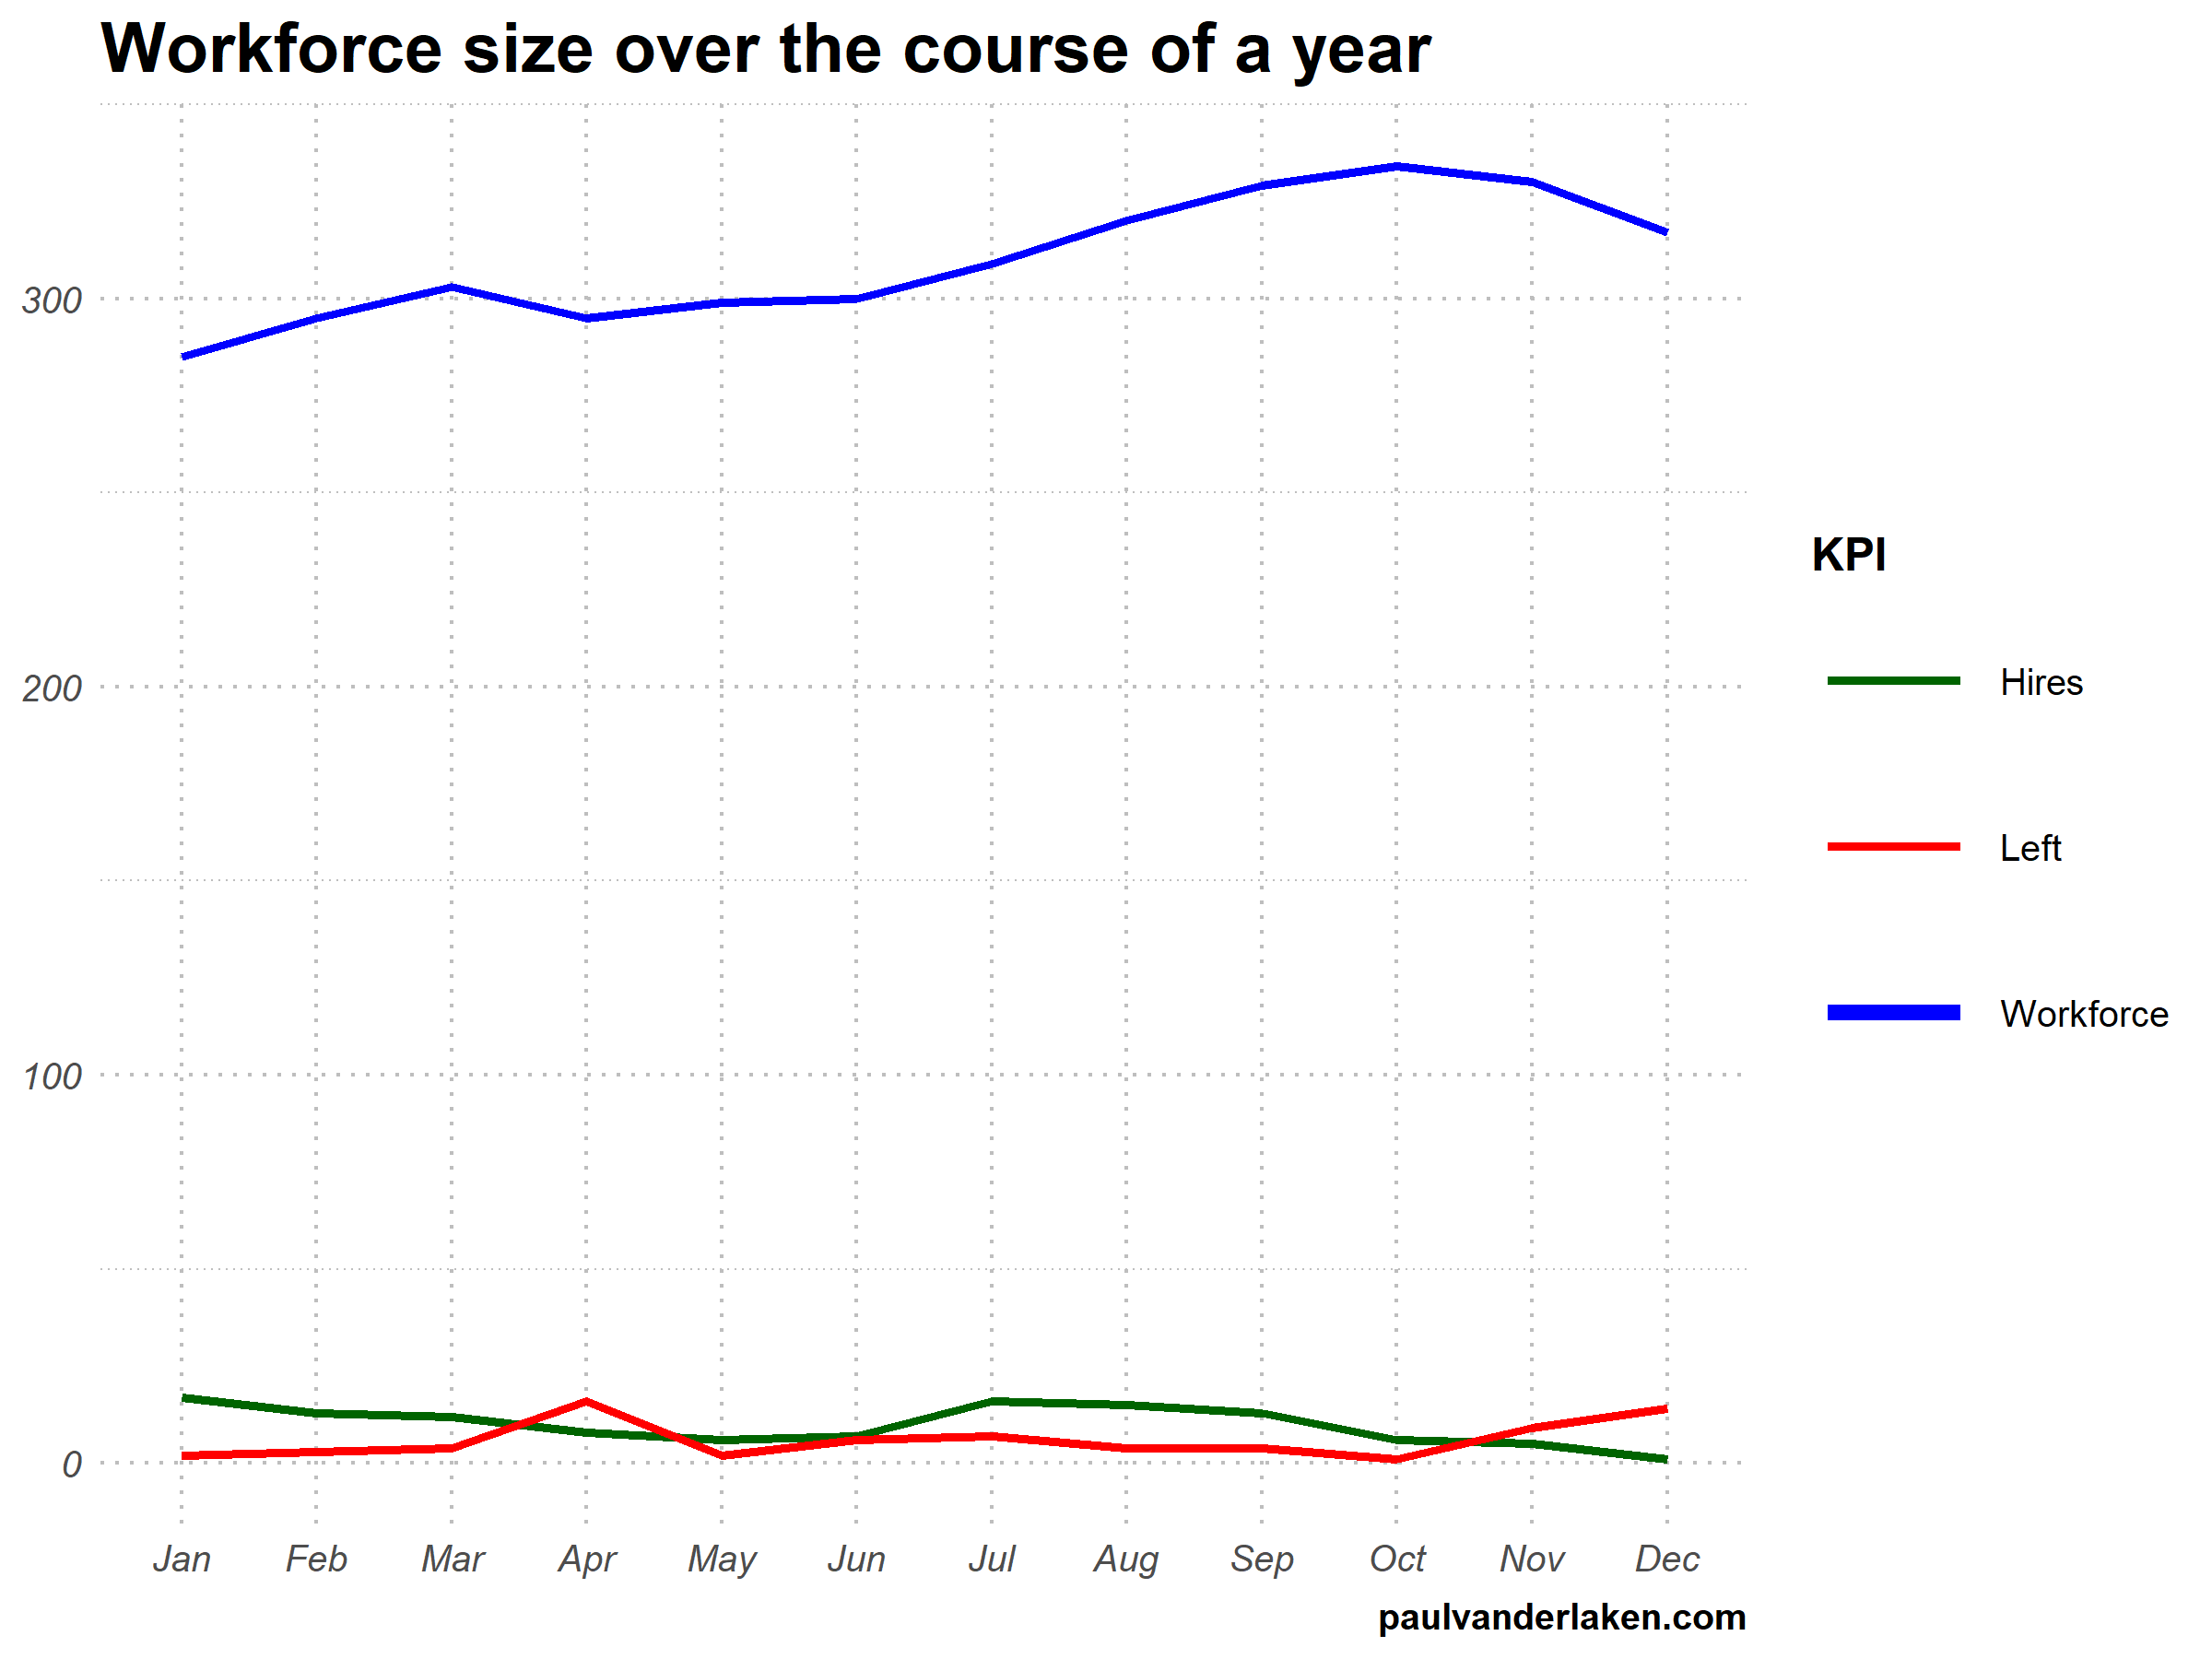
Task: Click the blue Workforce legend line
Action: click(x=1893, y=1013)
